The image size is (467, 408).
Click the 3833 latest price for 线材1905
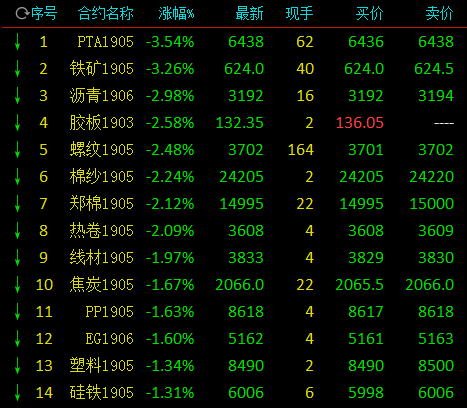coord(246,258)
